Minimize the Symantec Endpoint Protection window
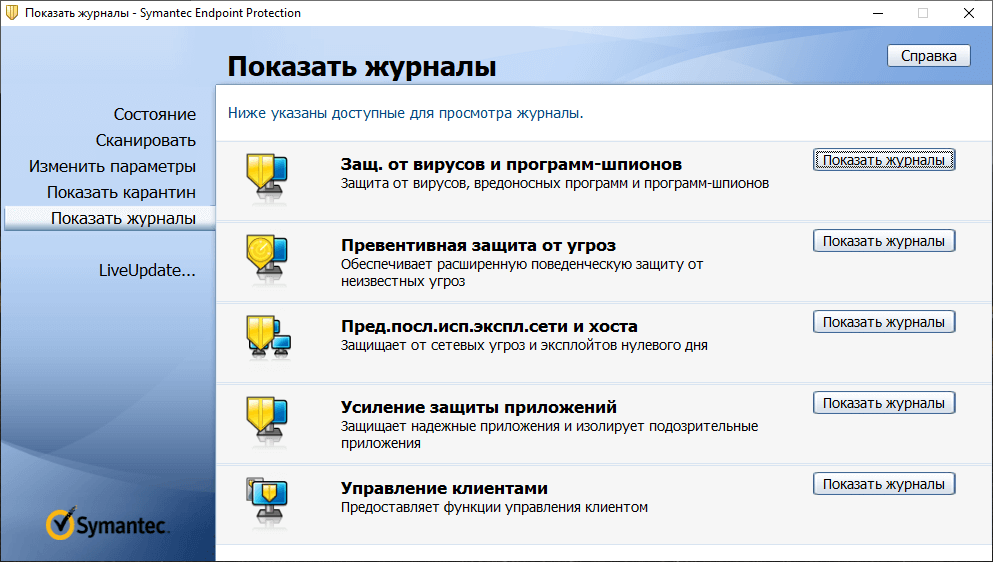Screen dimensions: 993x562 878,13
